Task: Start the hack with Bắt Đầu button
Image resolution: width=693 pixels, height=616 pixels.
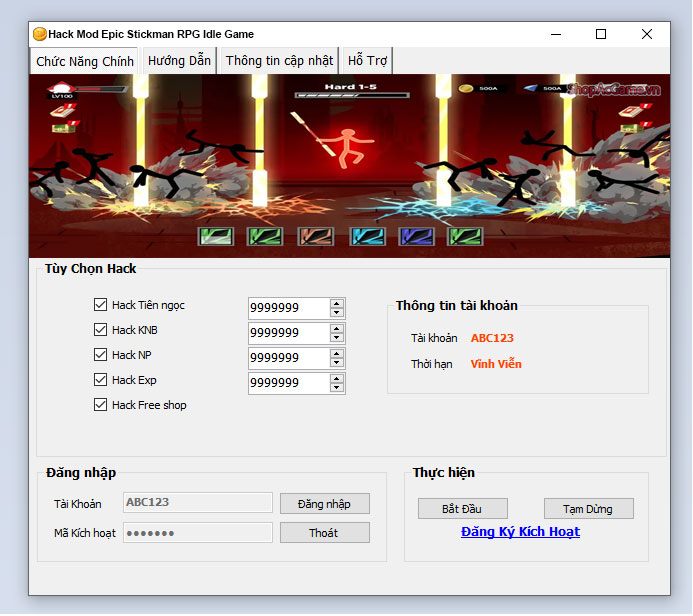Action: tap(463, 509)
